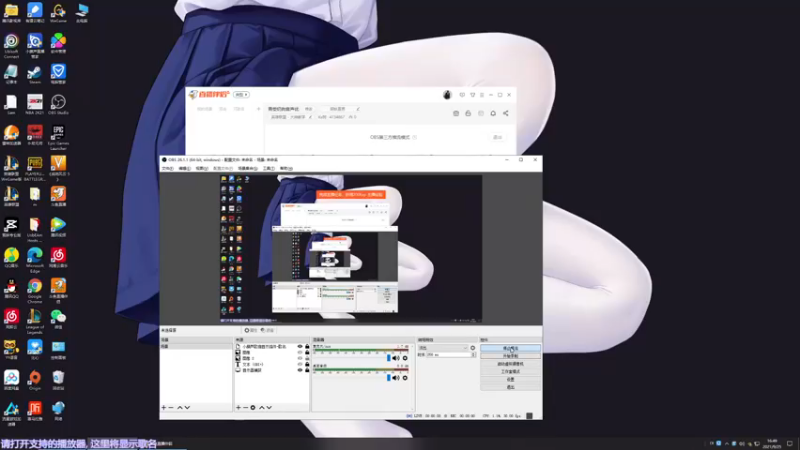Open Scene Collection menu in OBS
800x450 pixels.
click(247, 168)
